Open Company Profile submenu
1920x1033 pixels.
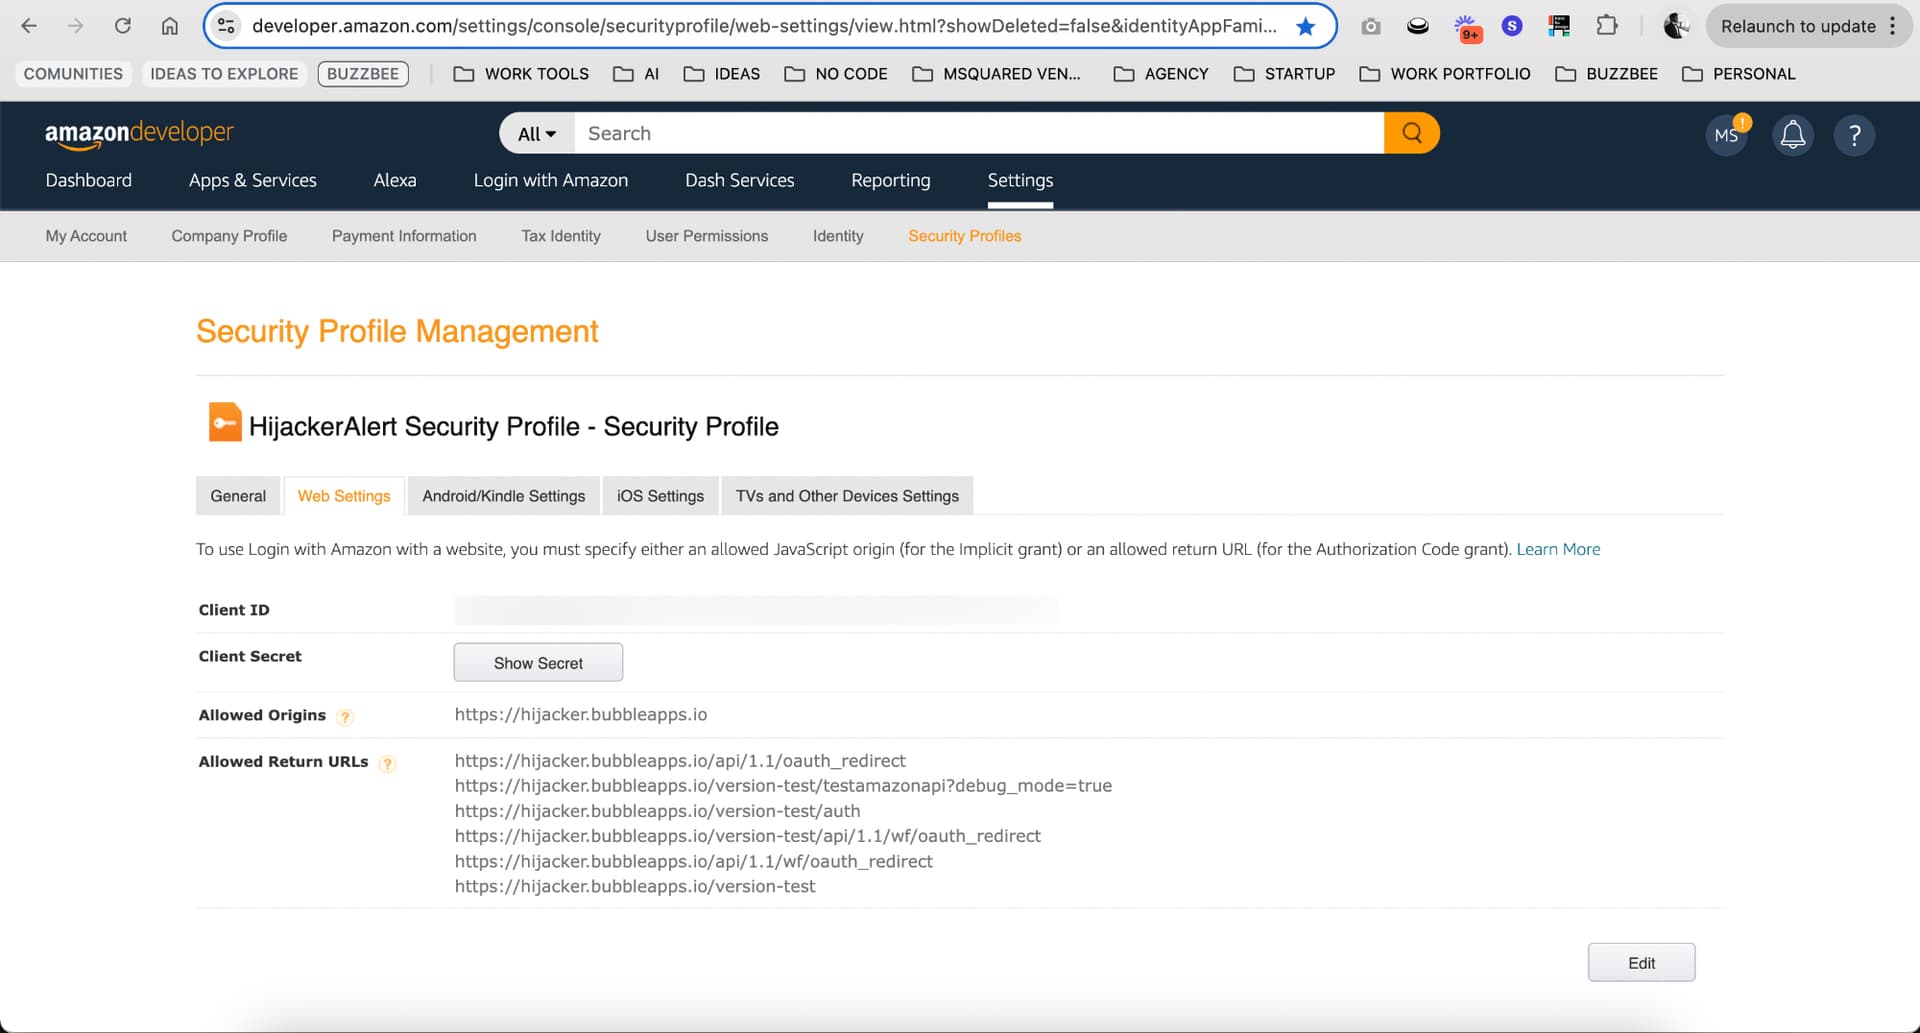click(x=229, y=236)
